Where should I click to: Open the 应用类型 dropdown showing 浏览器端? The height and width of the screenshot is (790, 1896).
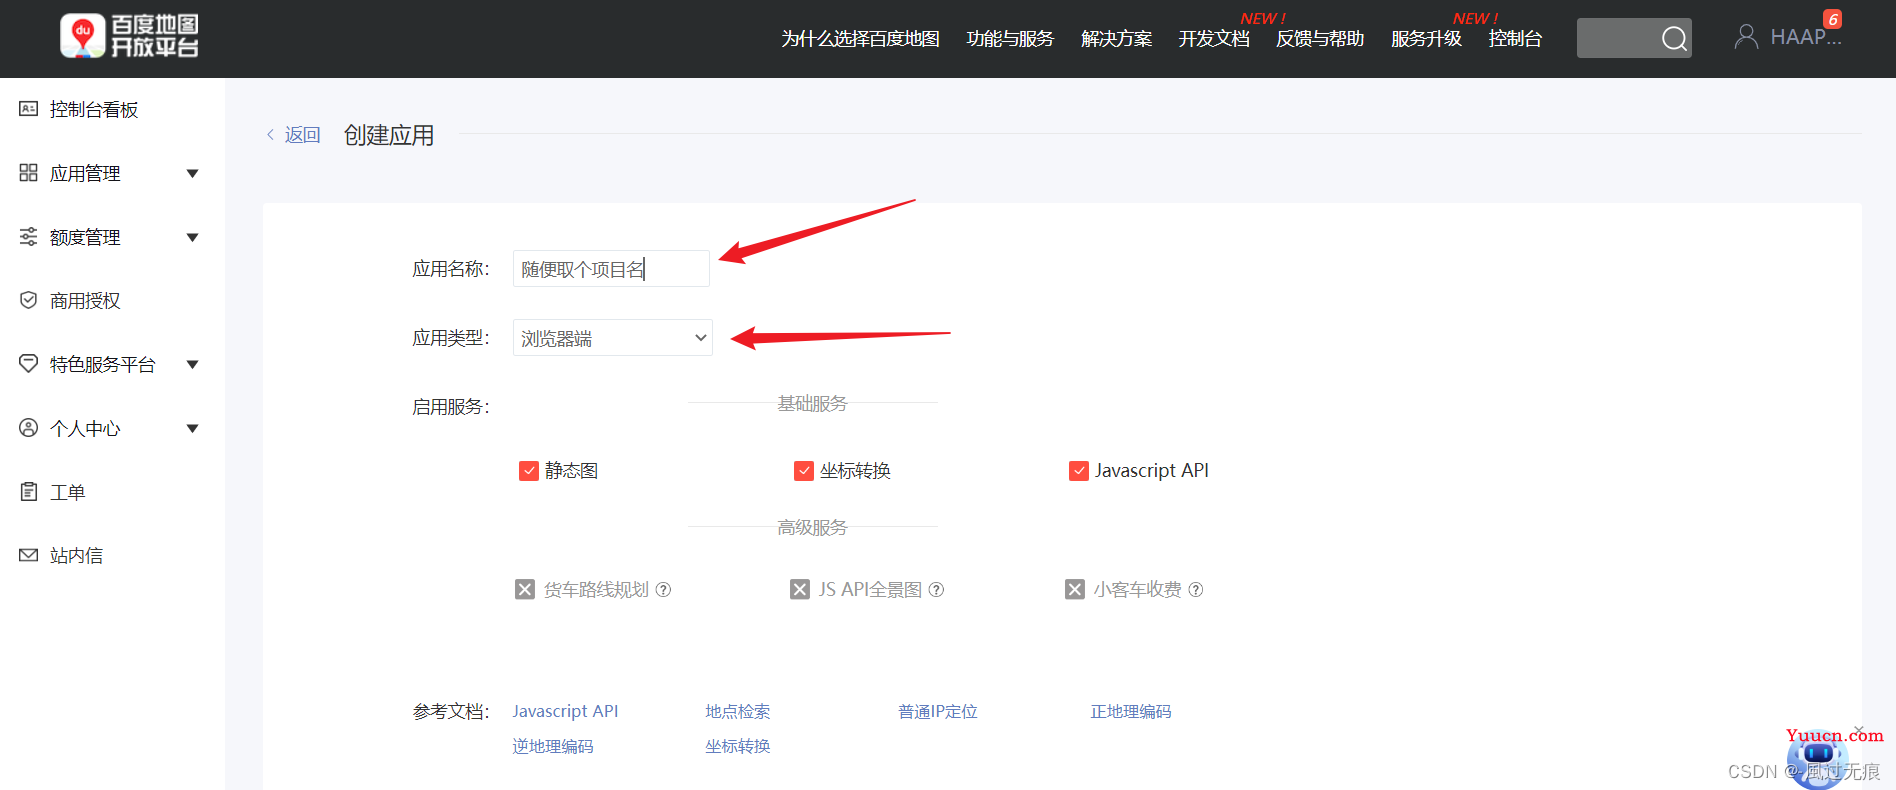[x=613, y=338]
